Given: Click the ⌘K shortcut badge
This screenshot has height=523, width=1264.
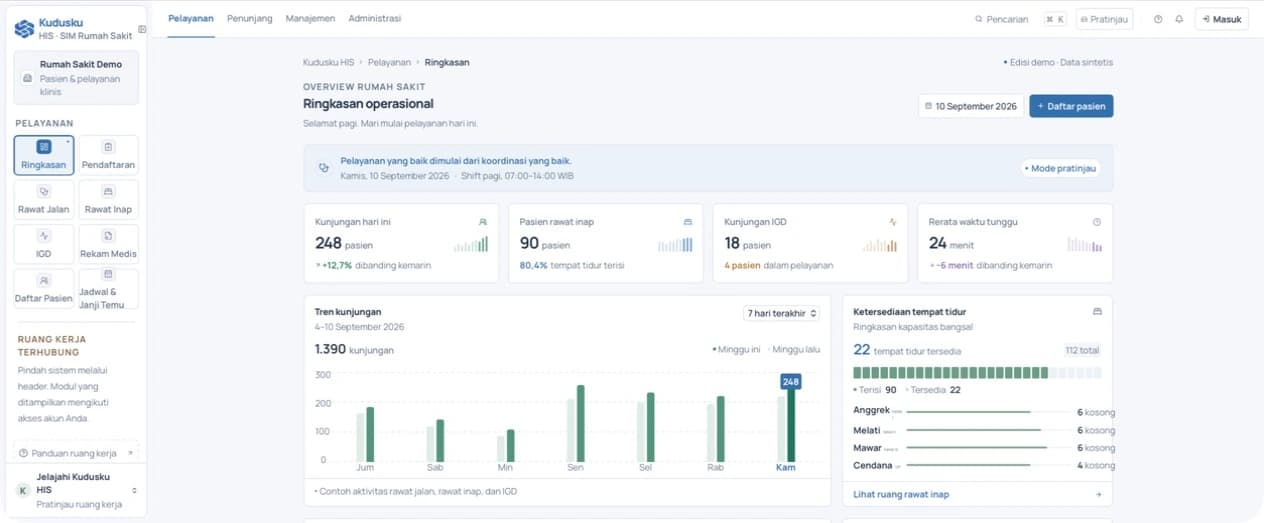Looking at the screenshot, I should pos(1055,19).
